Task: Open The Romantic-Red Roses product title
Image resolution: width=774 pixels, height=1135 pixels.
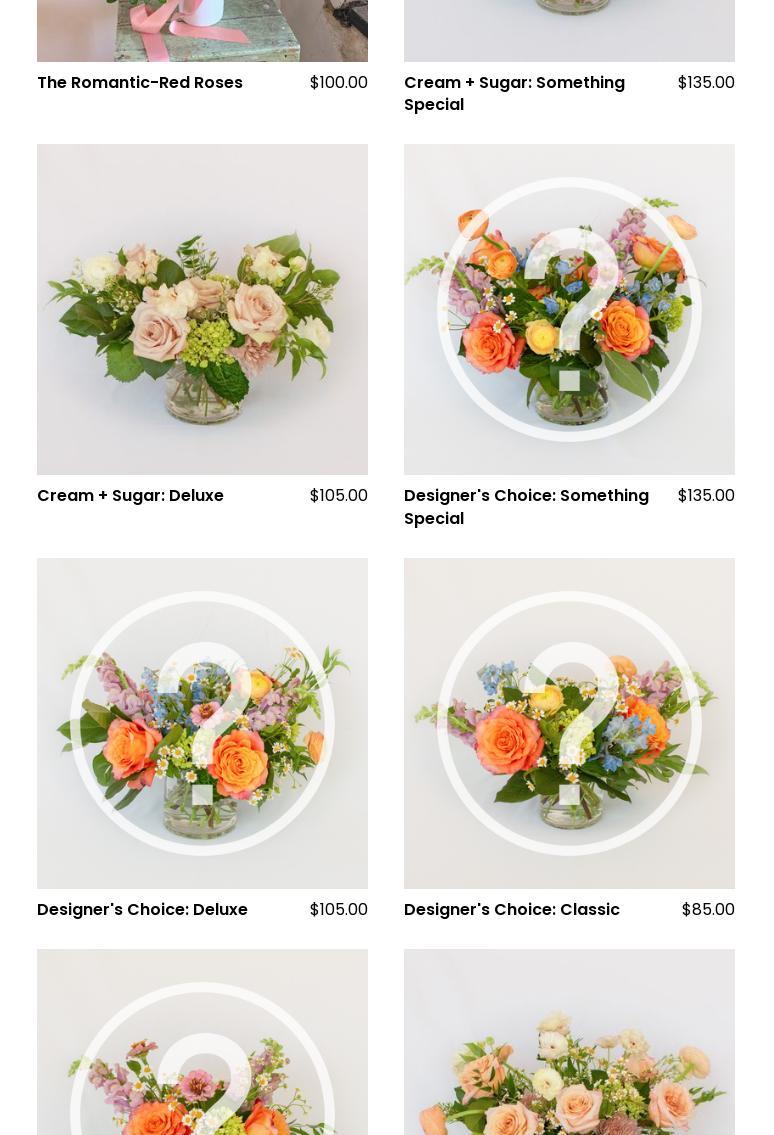Action: [x=140, y=83]
